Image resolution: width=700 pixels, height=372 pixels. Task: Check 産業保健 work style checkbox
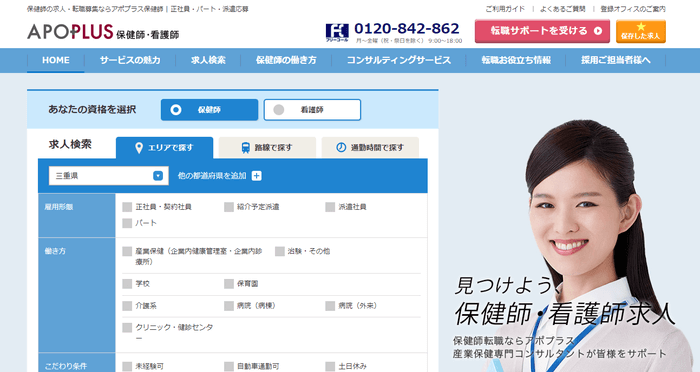pos(127,251)
